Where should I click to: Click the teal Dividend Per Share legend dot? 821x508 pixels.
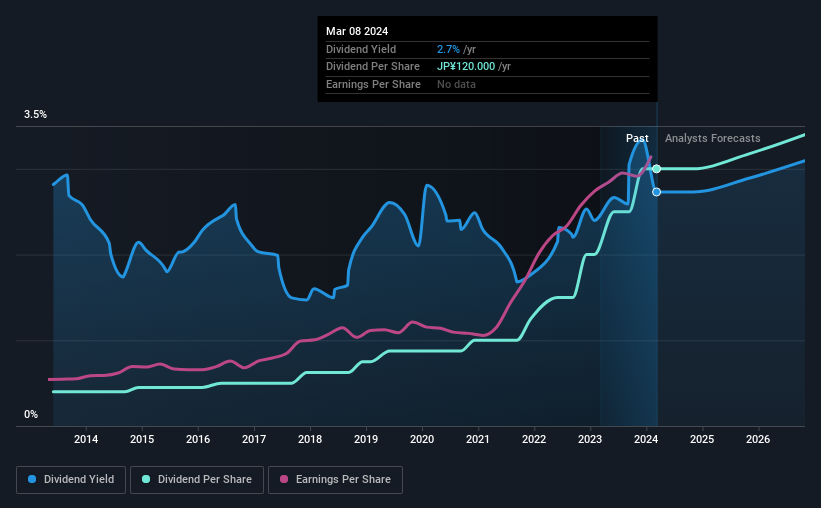click(x=146, y=479)
